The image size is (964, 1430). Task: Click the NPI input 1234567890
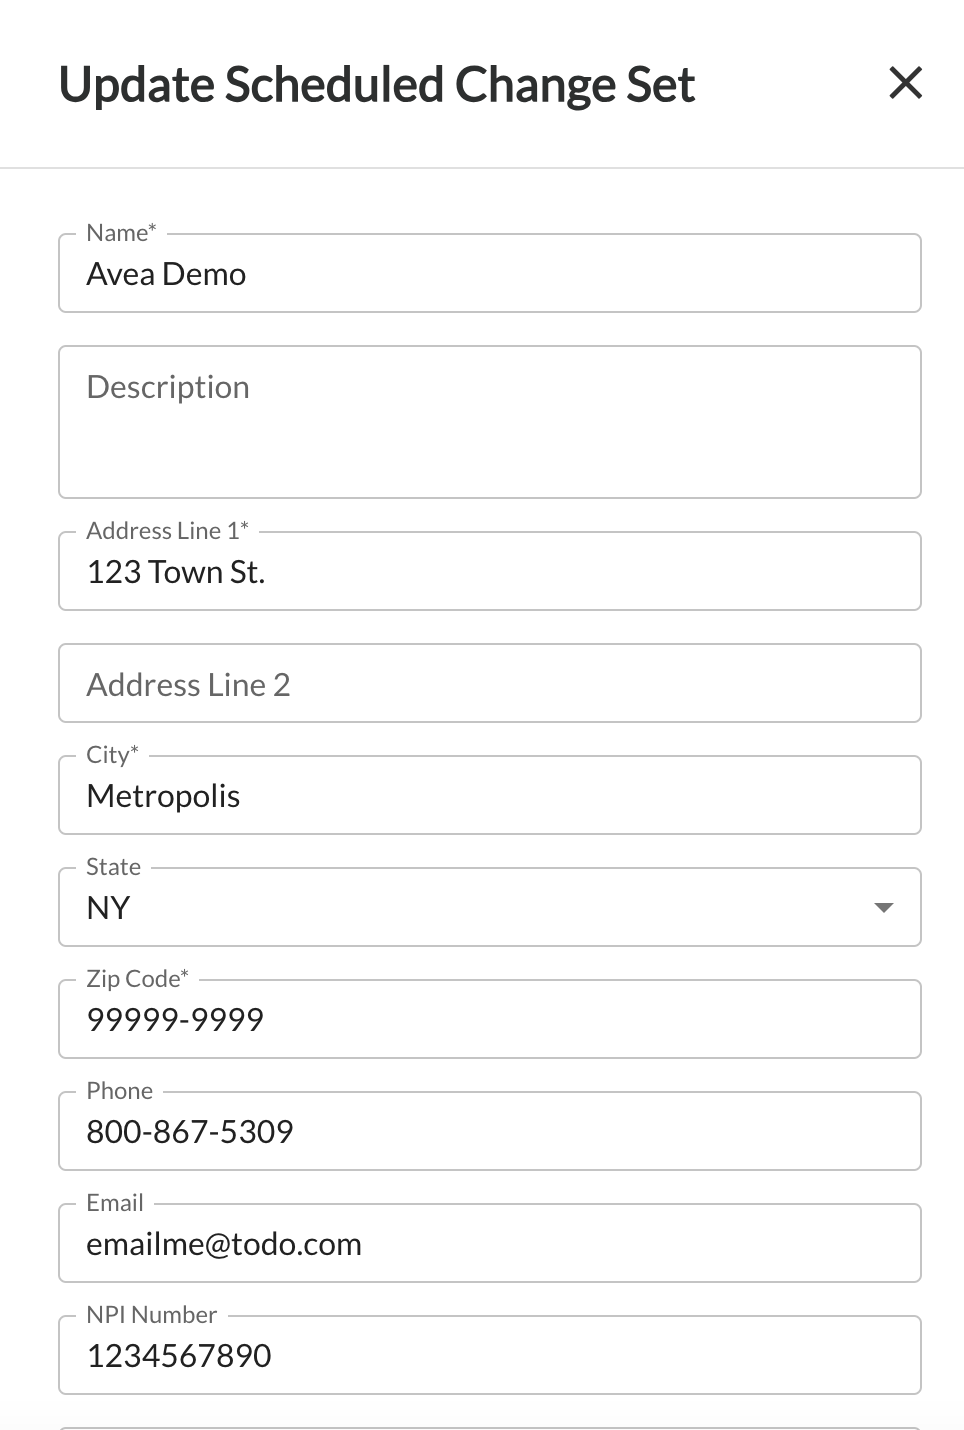[489, 1356]
